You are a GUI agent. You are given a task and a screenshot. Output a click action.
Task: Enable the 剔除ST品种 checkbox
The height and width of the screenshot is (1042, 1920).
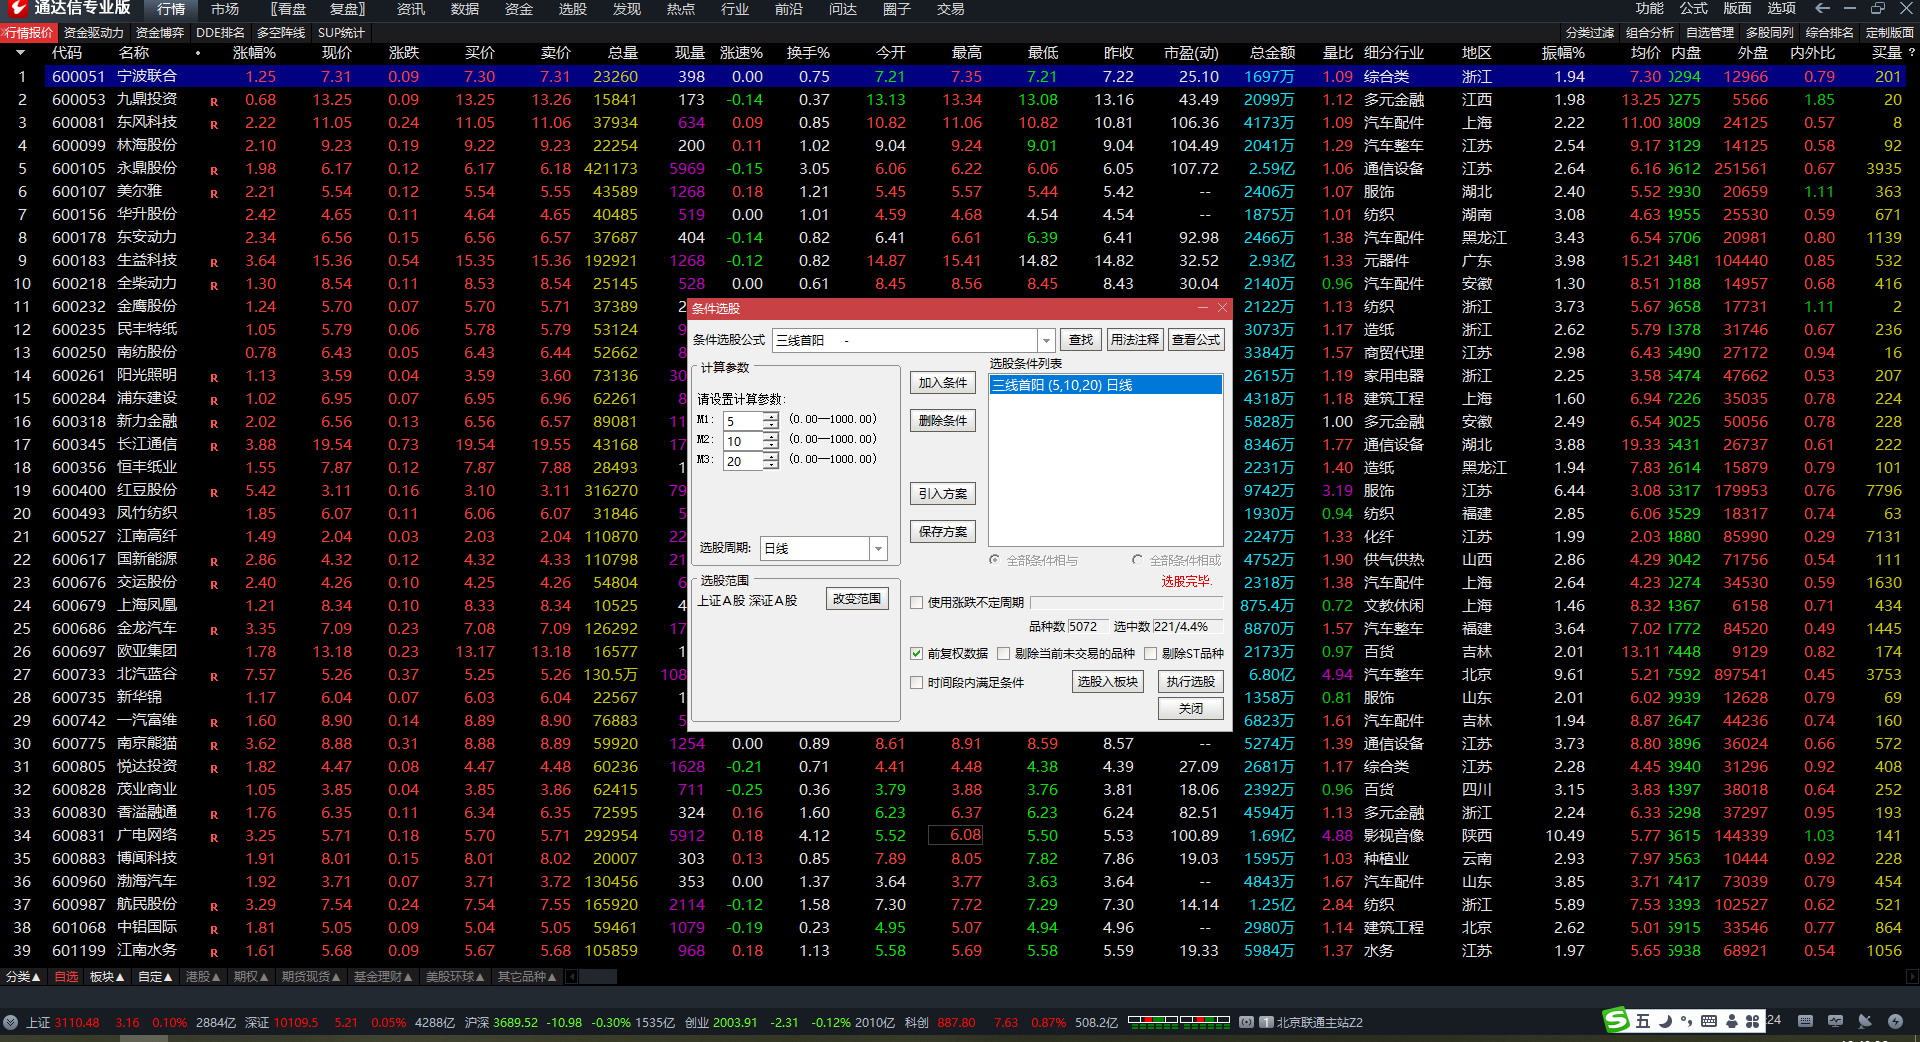pos(1150,654)
